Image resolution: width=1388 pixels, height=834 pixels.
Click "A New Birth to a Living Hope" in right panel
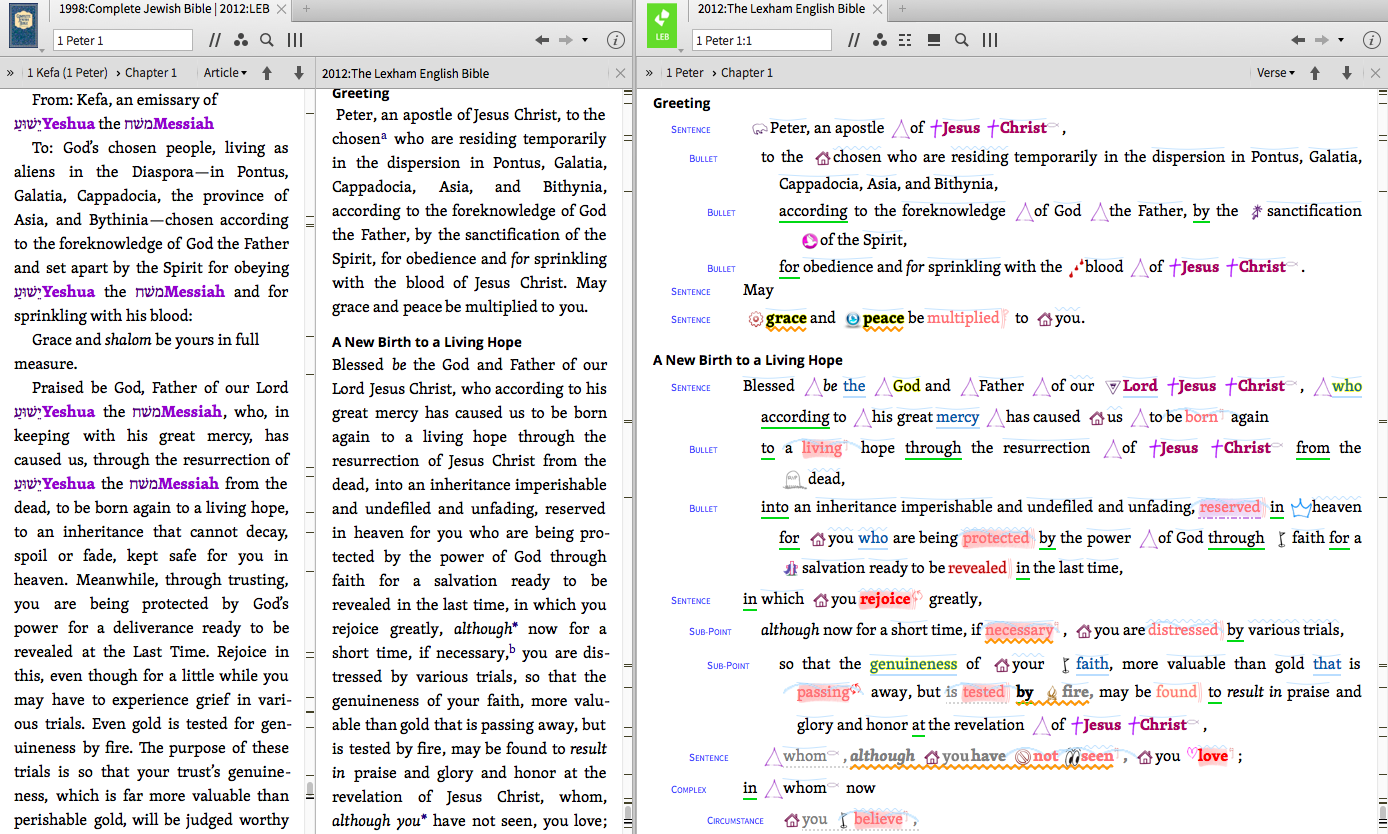(748, 360)
